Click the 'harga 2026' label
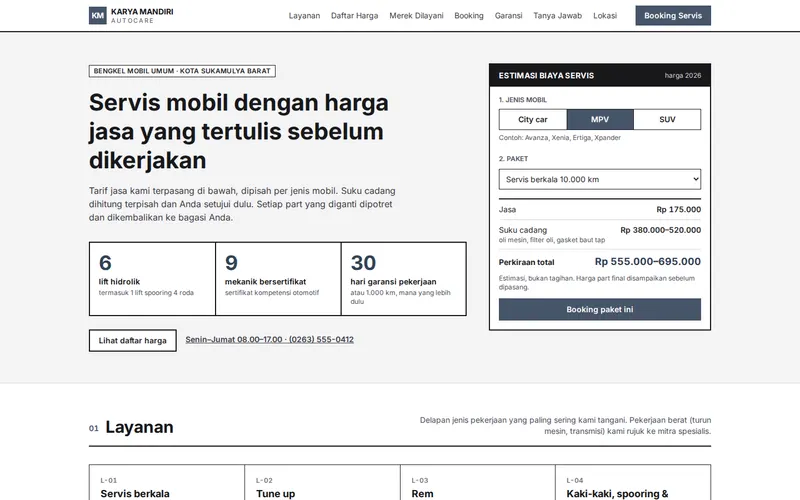The width and height of the screenshot is (800, 500). 683,76
